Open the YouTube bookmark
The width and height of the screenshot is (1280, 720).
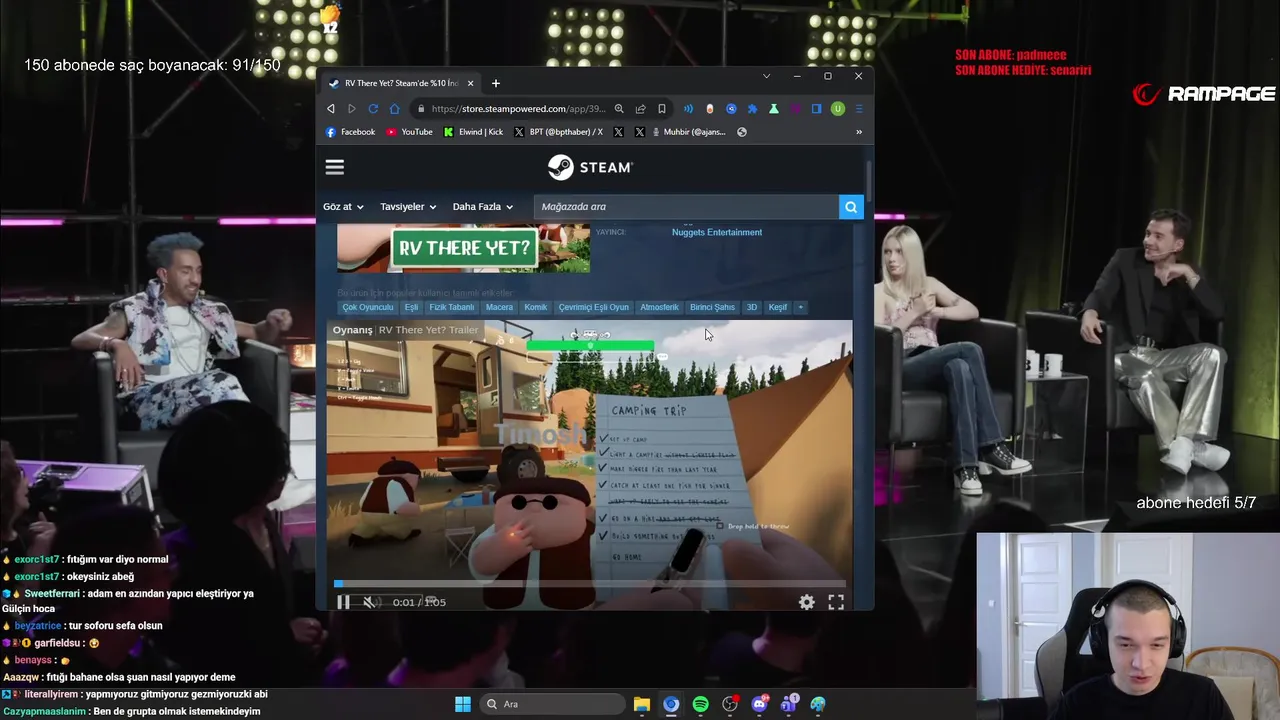click(409, 132)
